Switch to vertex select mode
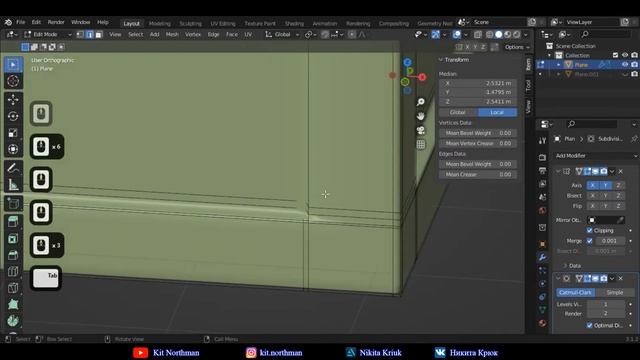 (80, 35)
